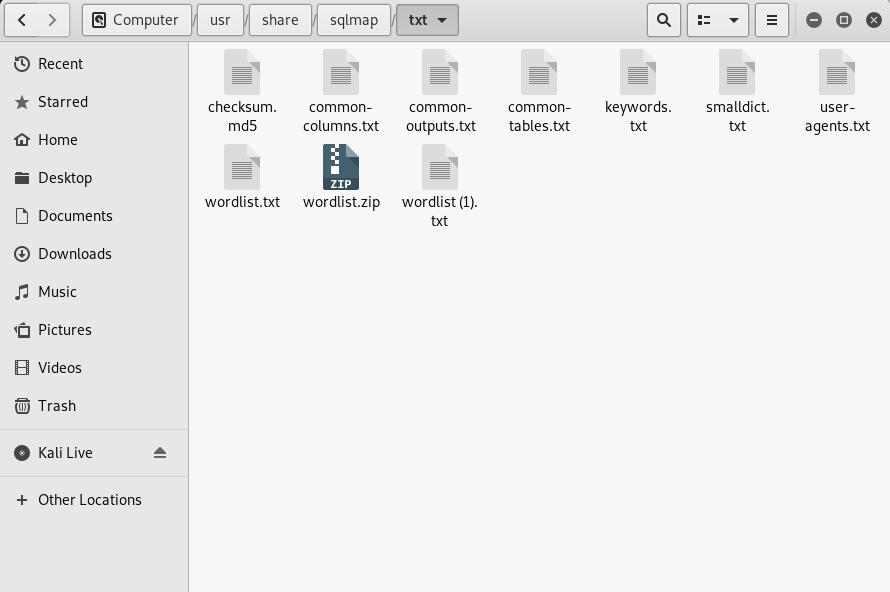Open the txt breadcrumb dropdown arrow
This screenshot has height=592, width=890.
(441, 19)
